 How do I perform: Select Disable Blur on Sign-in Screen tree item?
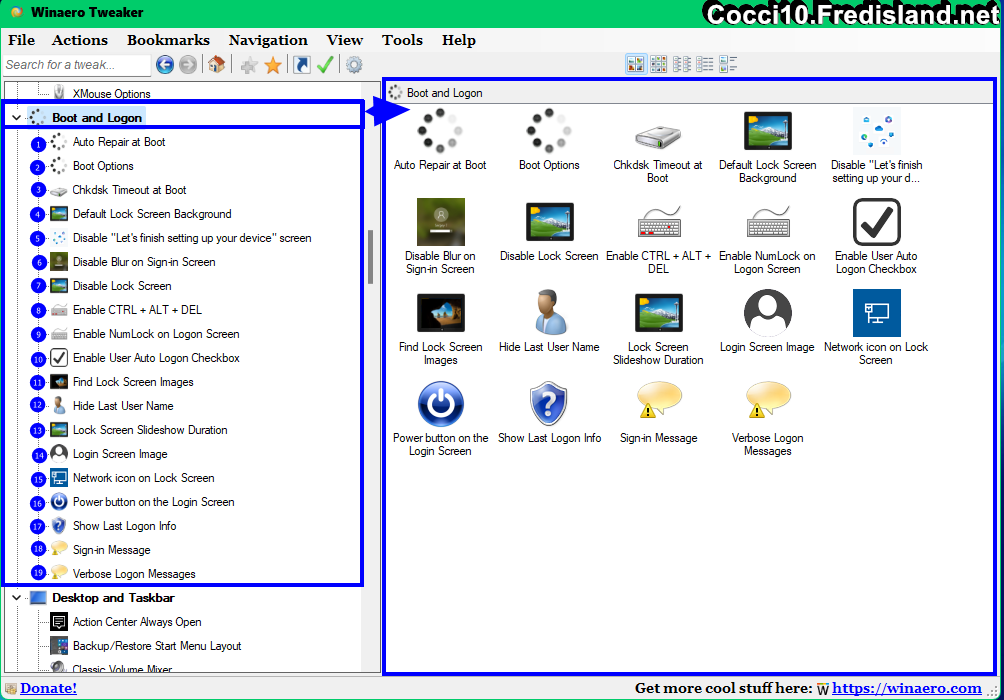click(x=144, y=262)
